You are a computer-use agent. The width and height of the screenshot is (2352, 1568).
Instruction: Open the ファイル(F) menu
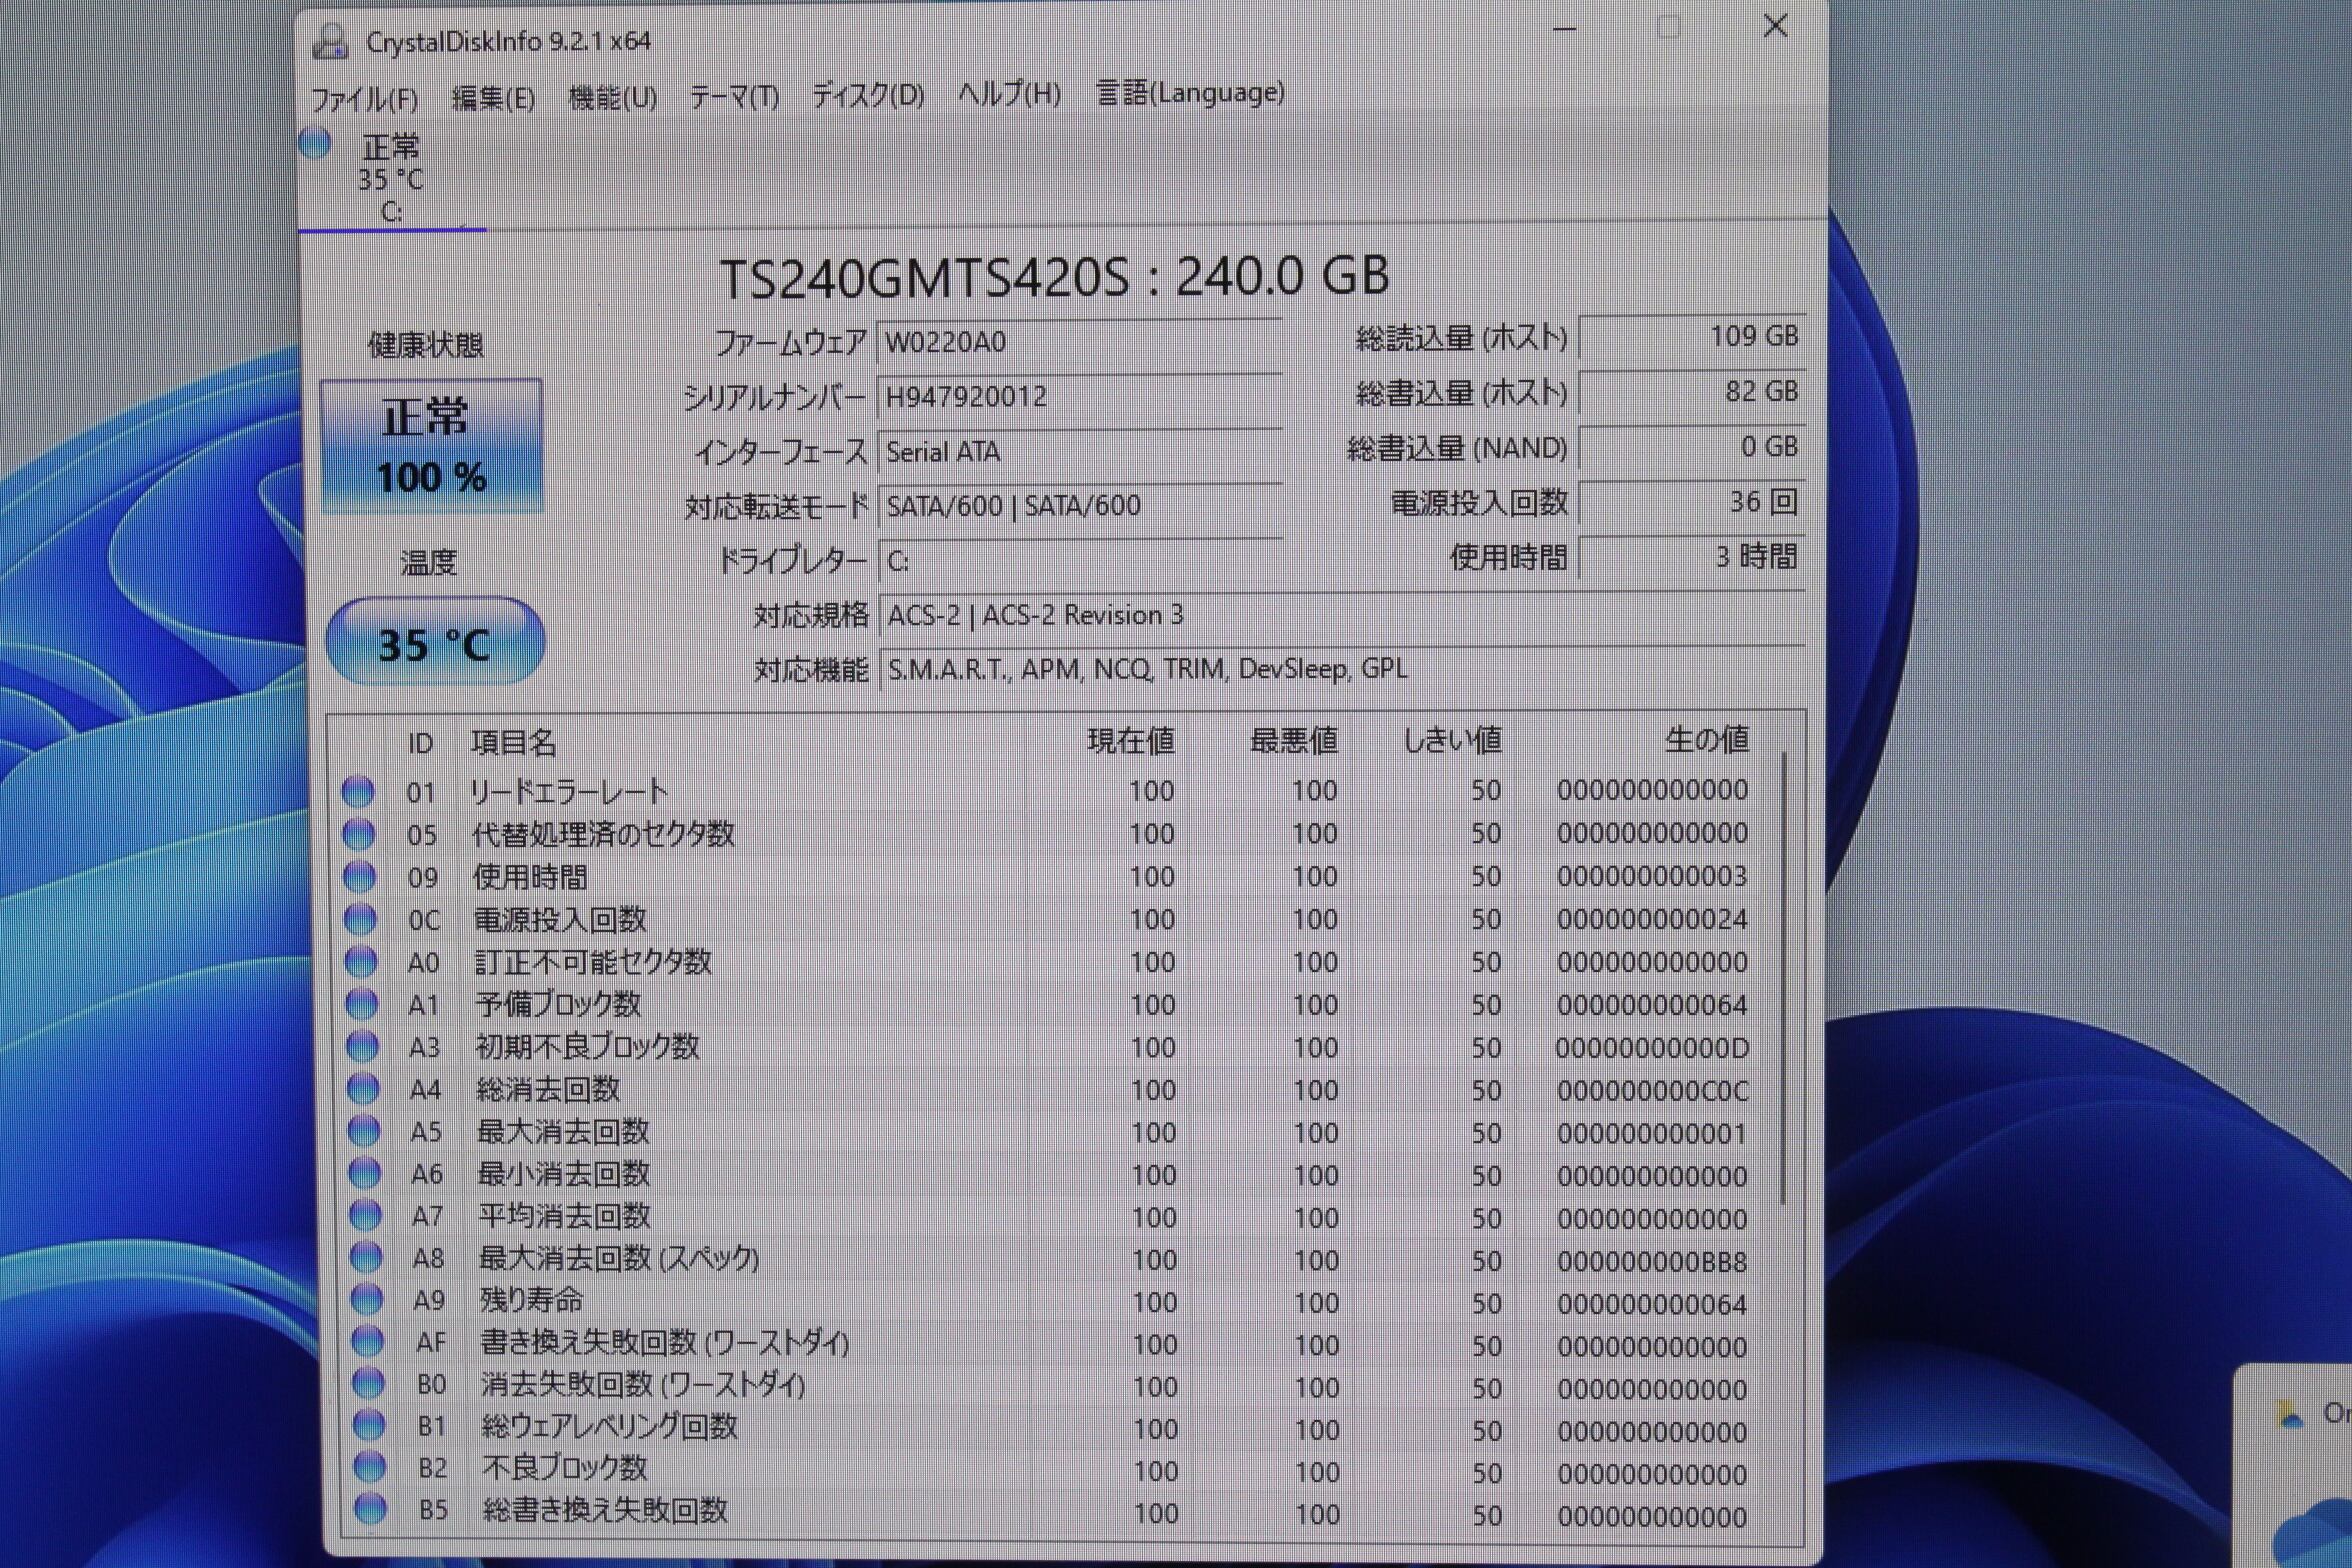coord(364,99)
